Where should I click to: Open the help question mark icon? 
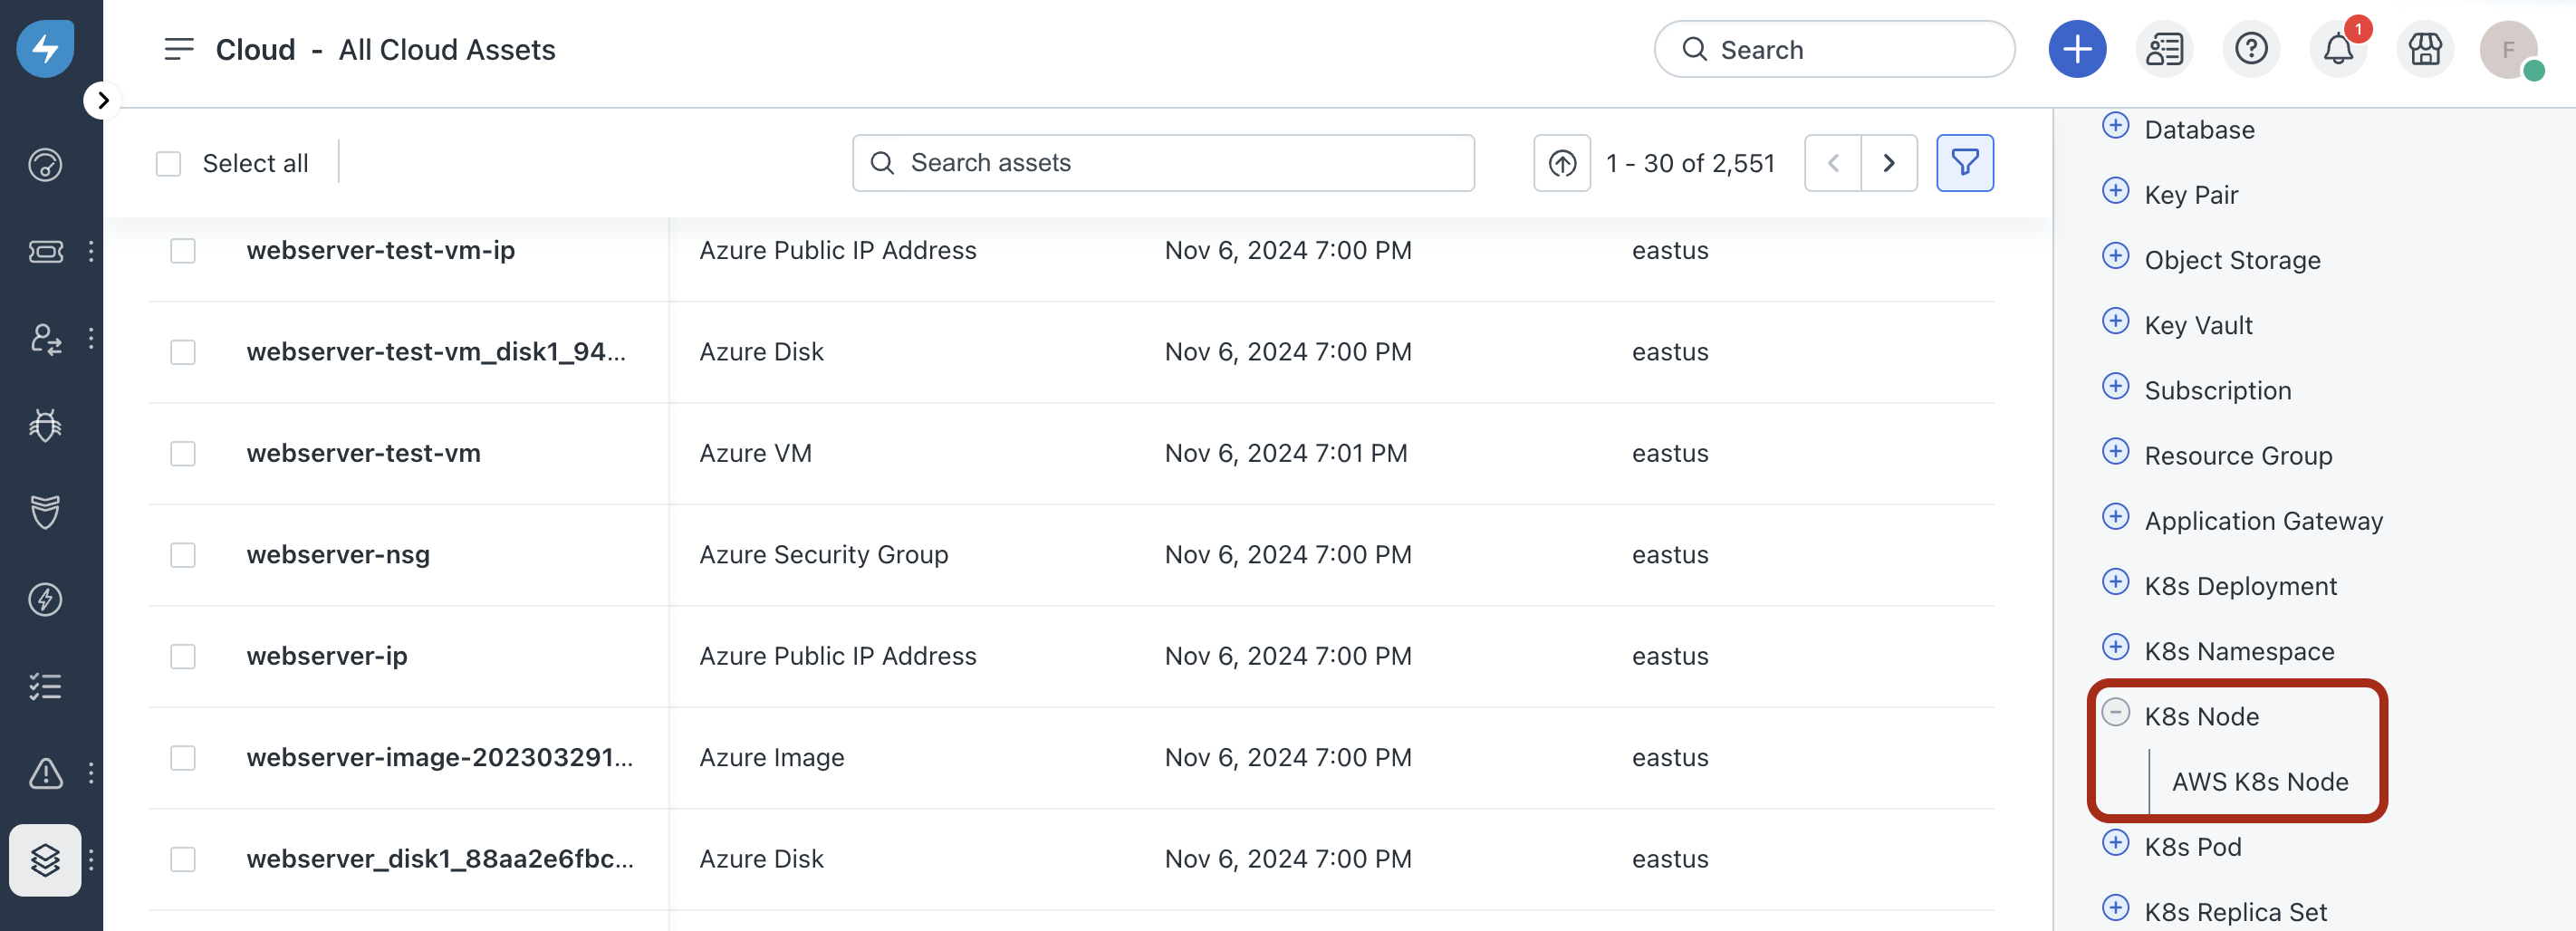[x=2251, y=48]
